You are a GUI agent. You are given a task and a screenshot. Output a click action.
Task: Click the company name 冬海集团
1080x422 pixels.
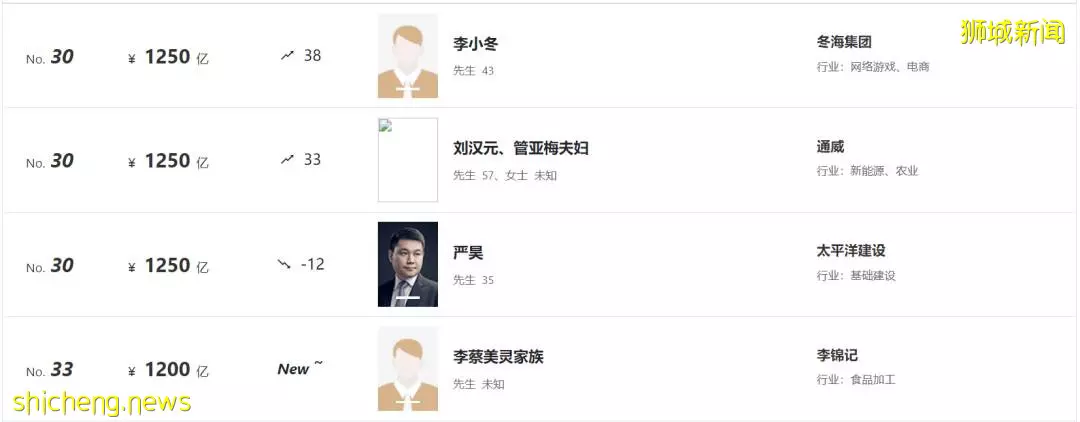844,42
